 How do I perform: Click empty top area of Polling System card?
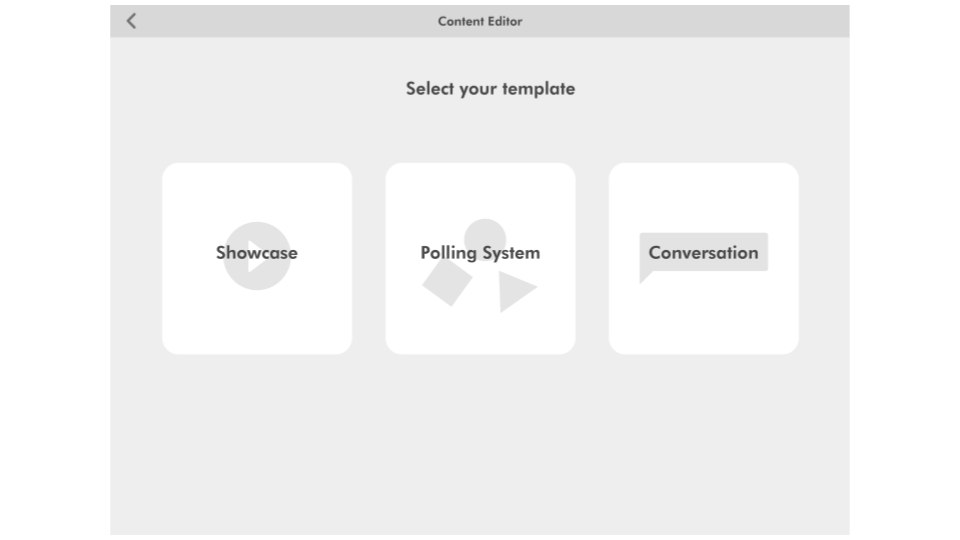pyautogui.click(x=481, y=189)
